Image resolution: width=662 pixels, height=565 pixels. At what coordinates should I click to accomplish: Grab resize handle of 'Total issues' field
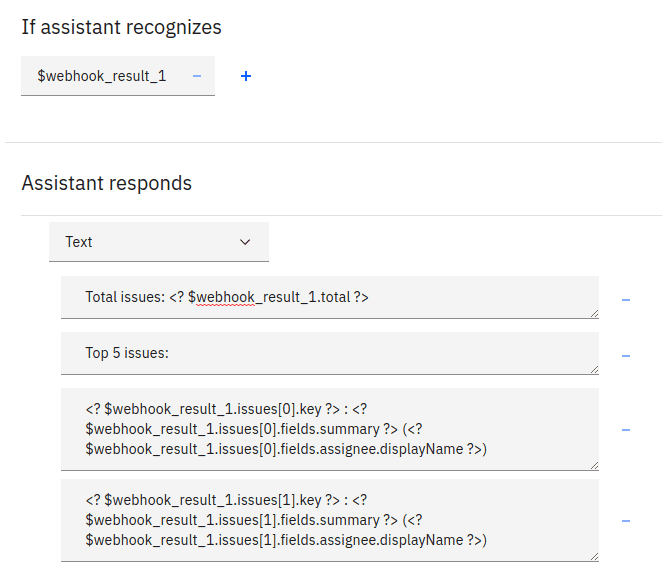point(594,314)
